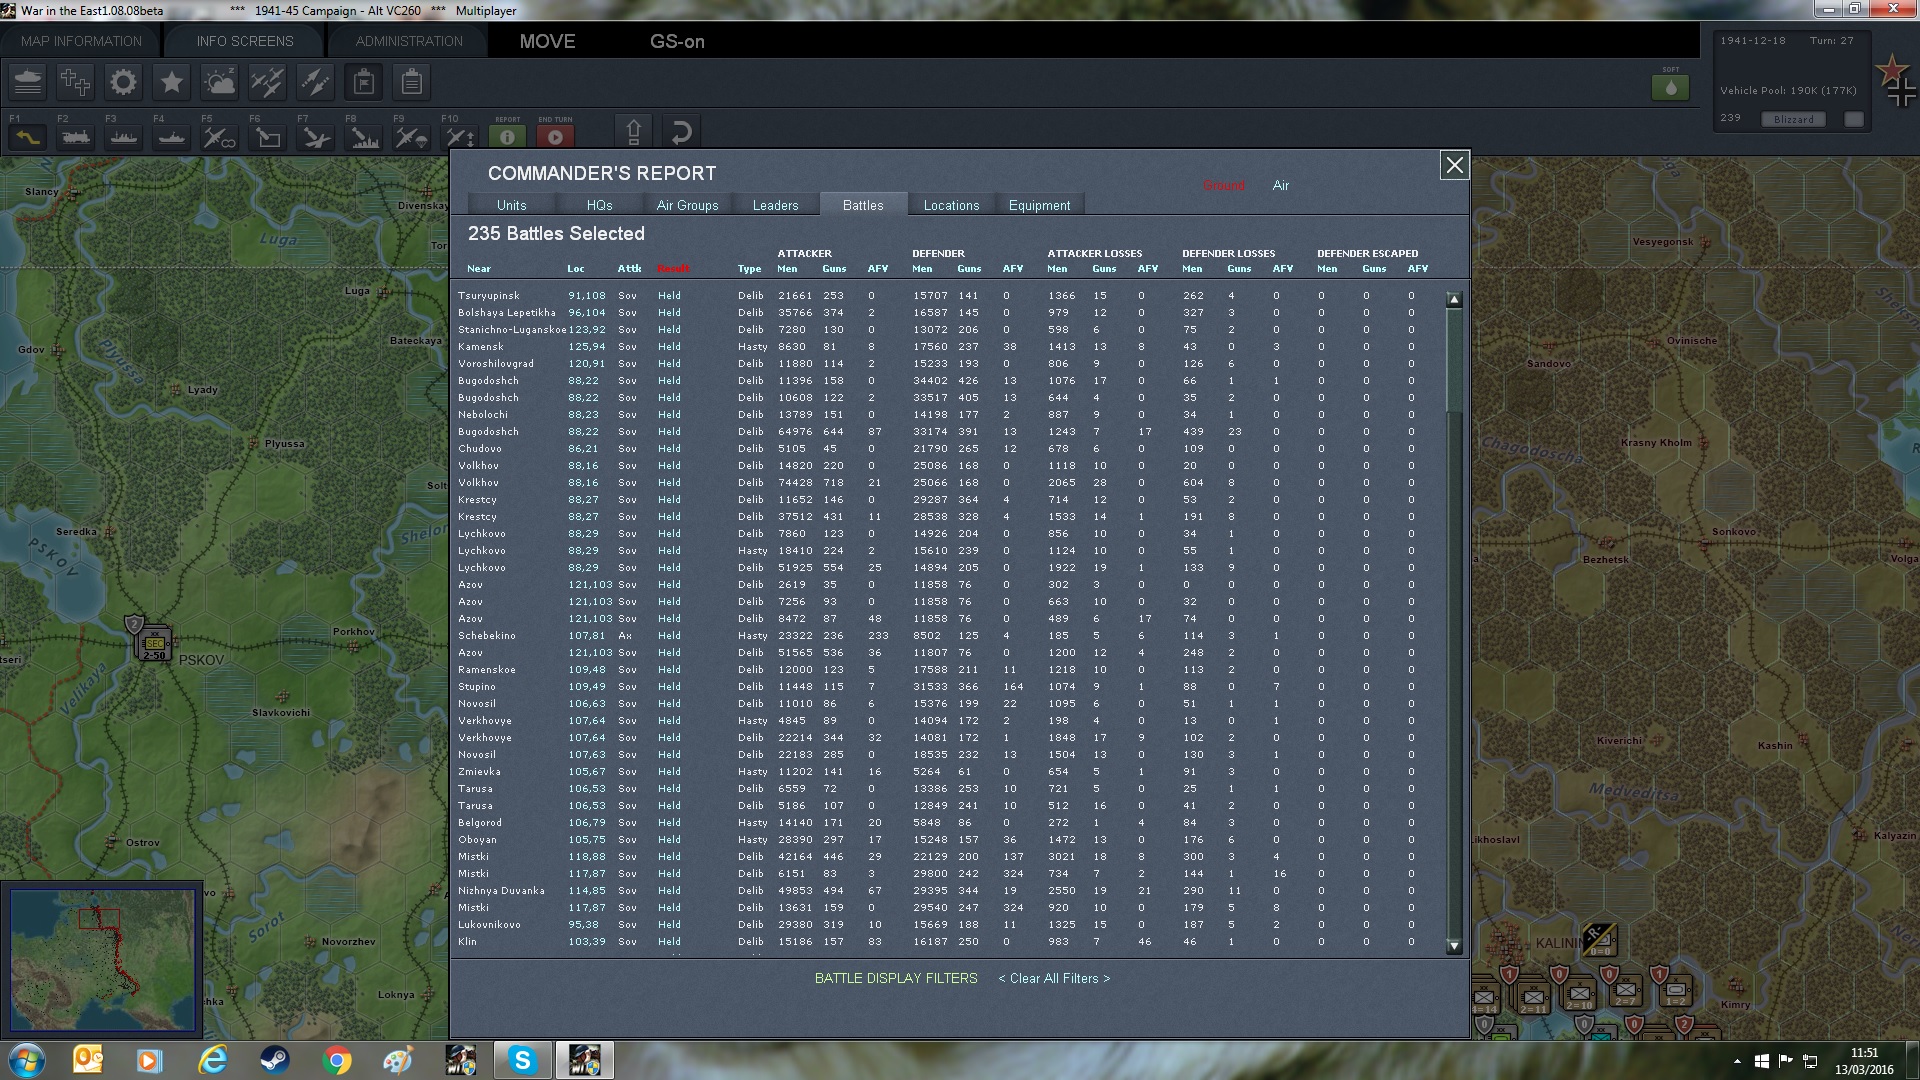The width and height of the screenshot is (1920, 1080).
Task: Open the double-cross reinforcements toolbar icon
Action: click(76, 82)
